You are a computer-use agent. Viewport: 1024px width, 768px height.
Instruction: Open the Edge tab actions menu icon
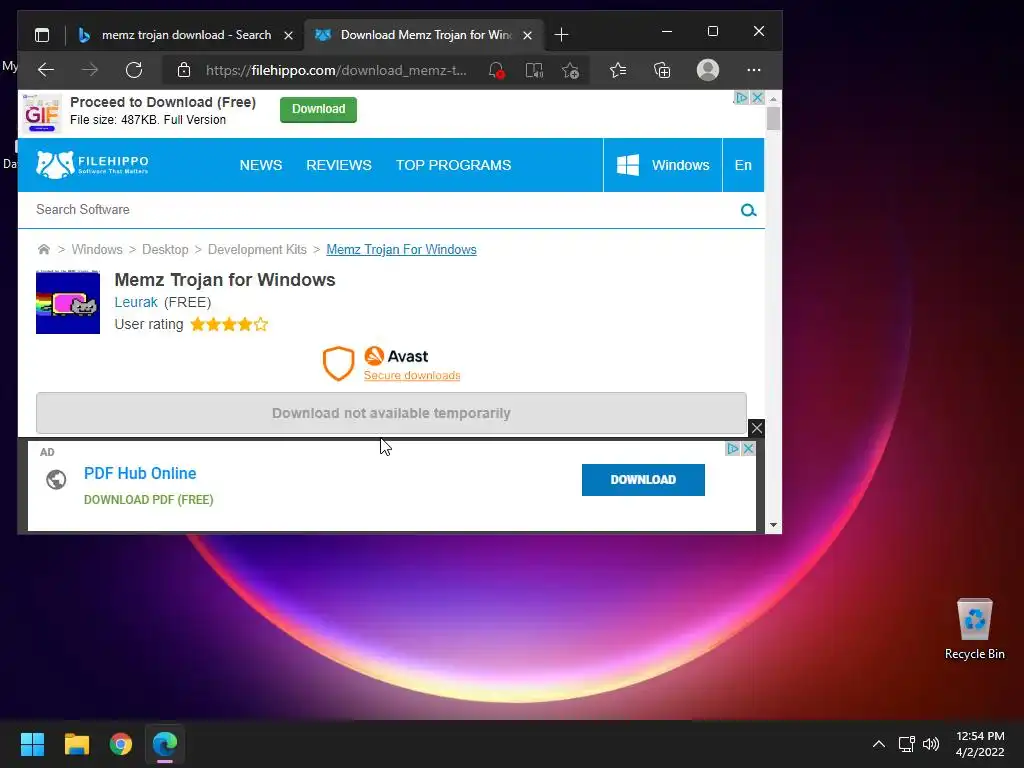42,35
